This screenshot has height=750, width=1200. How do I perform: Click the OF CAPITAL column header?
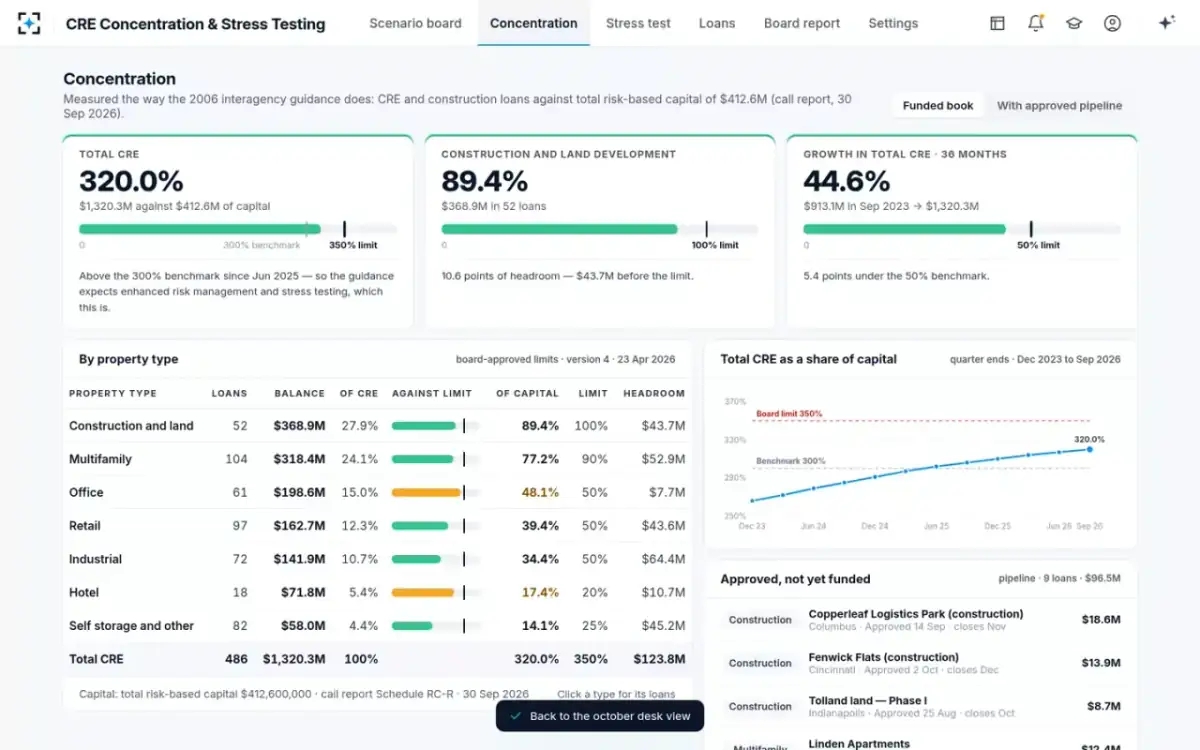(x=527, y=394)
